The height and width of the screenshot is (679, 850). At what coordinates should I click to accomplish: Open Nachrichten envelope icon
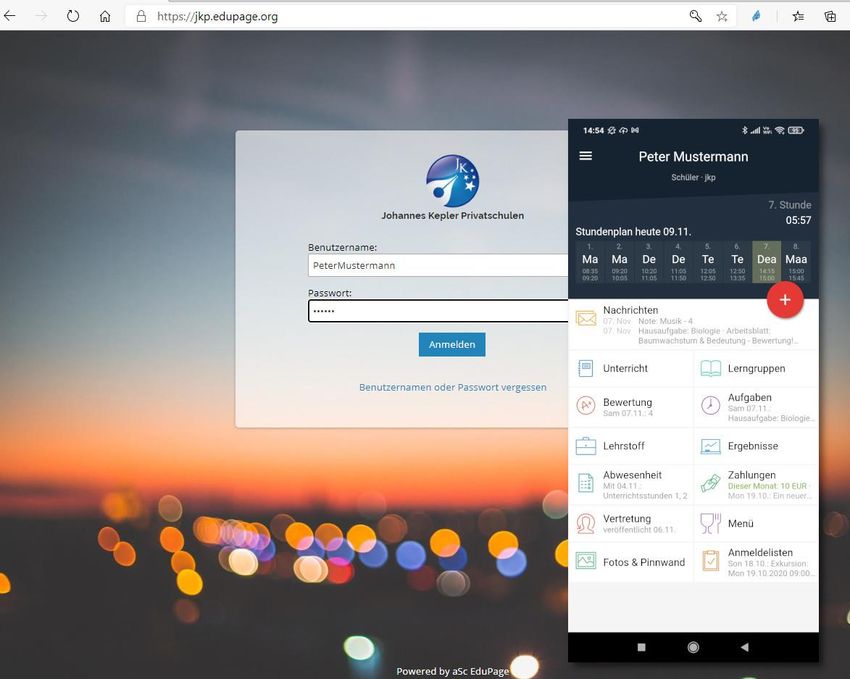pos(586,319)
